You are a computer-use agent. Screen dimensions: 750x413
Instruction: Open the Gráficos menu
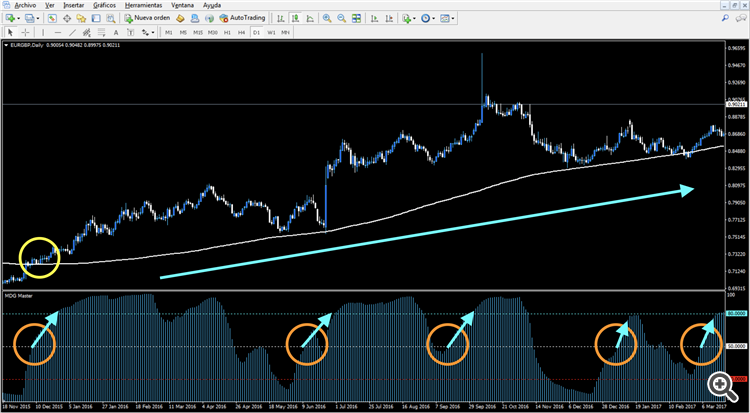click(104, 5)
